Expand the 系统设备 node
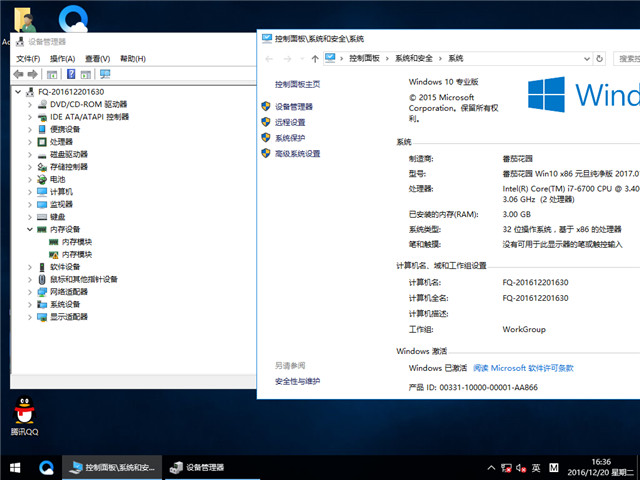The height and width of the screenshot is (480, 640). point(30,305)
